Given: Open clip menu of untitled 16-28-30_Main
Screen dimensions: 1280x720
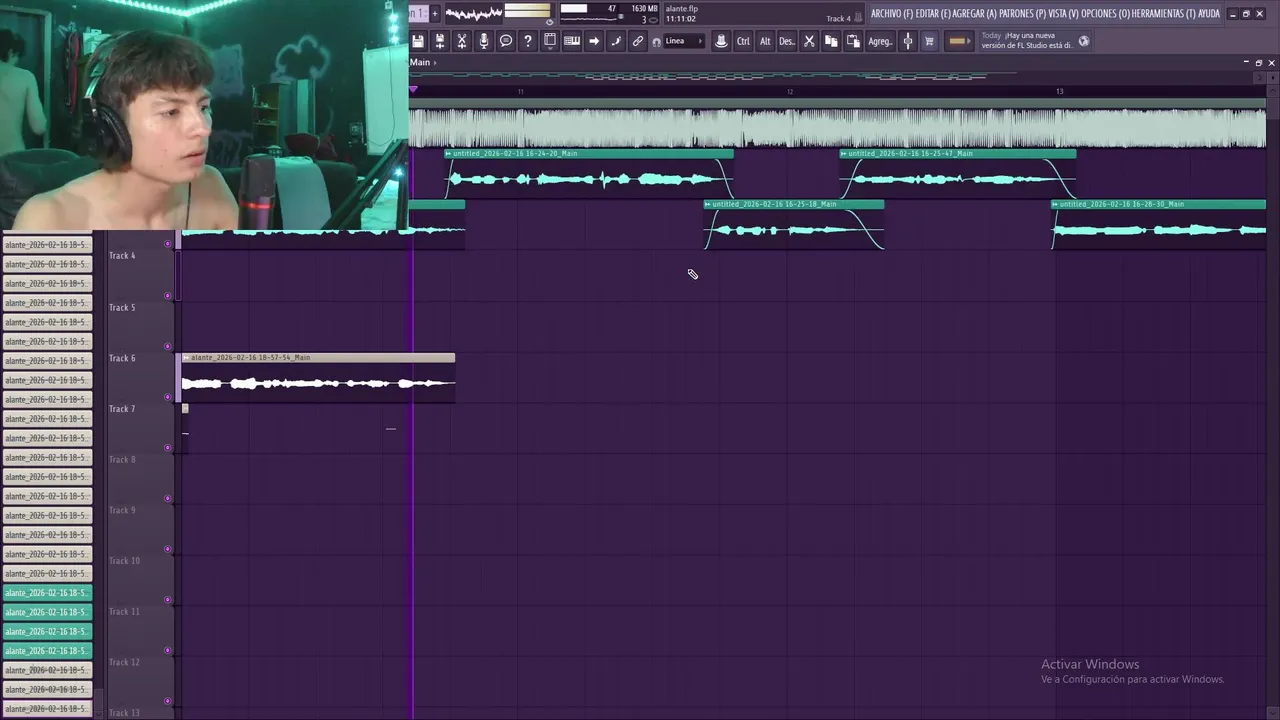Looking at the screenshot, I should coord(1056,204).
